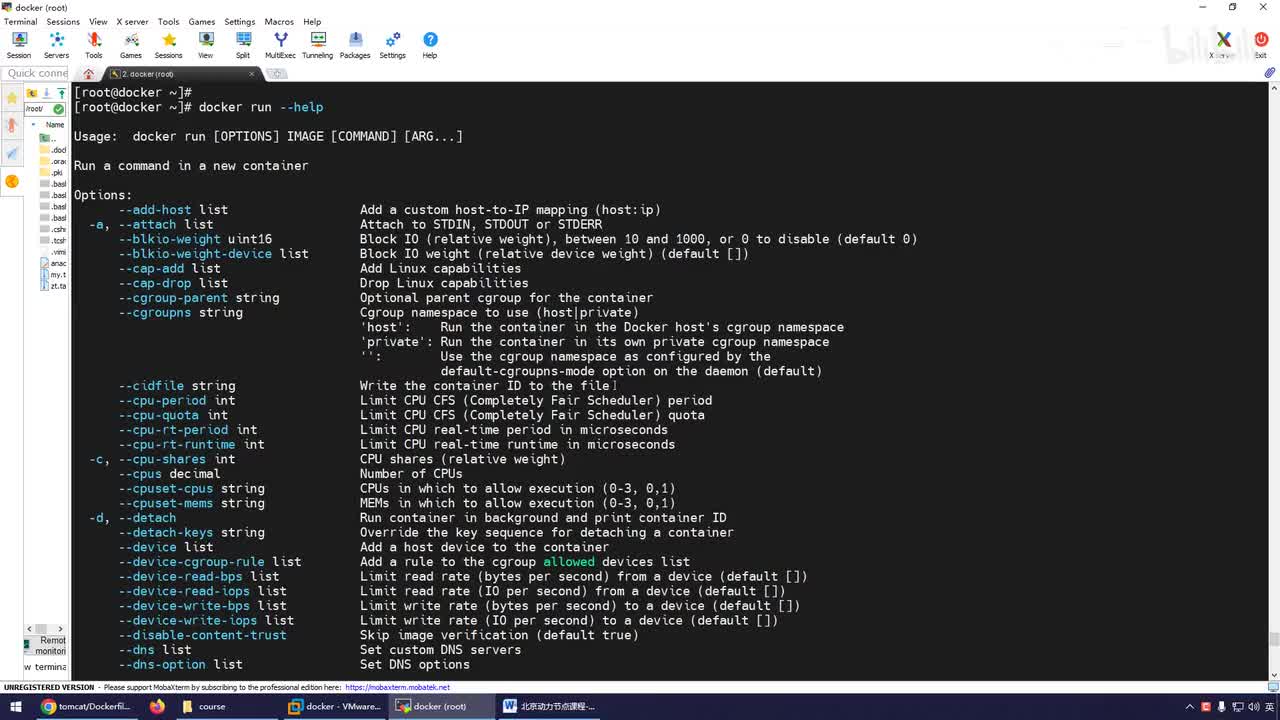Select the my.t file in file list
1280x720 pixels.
coord(52,275)
